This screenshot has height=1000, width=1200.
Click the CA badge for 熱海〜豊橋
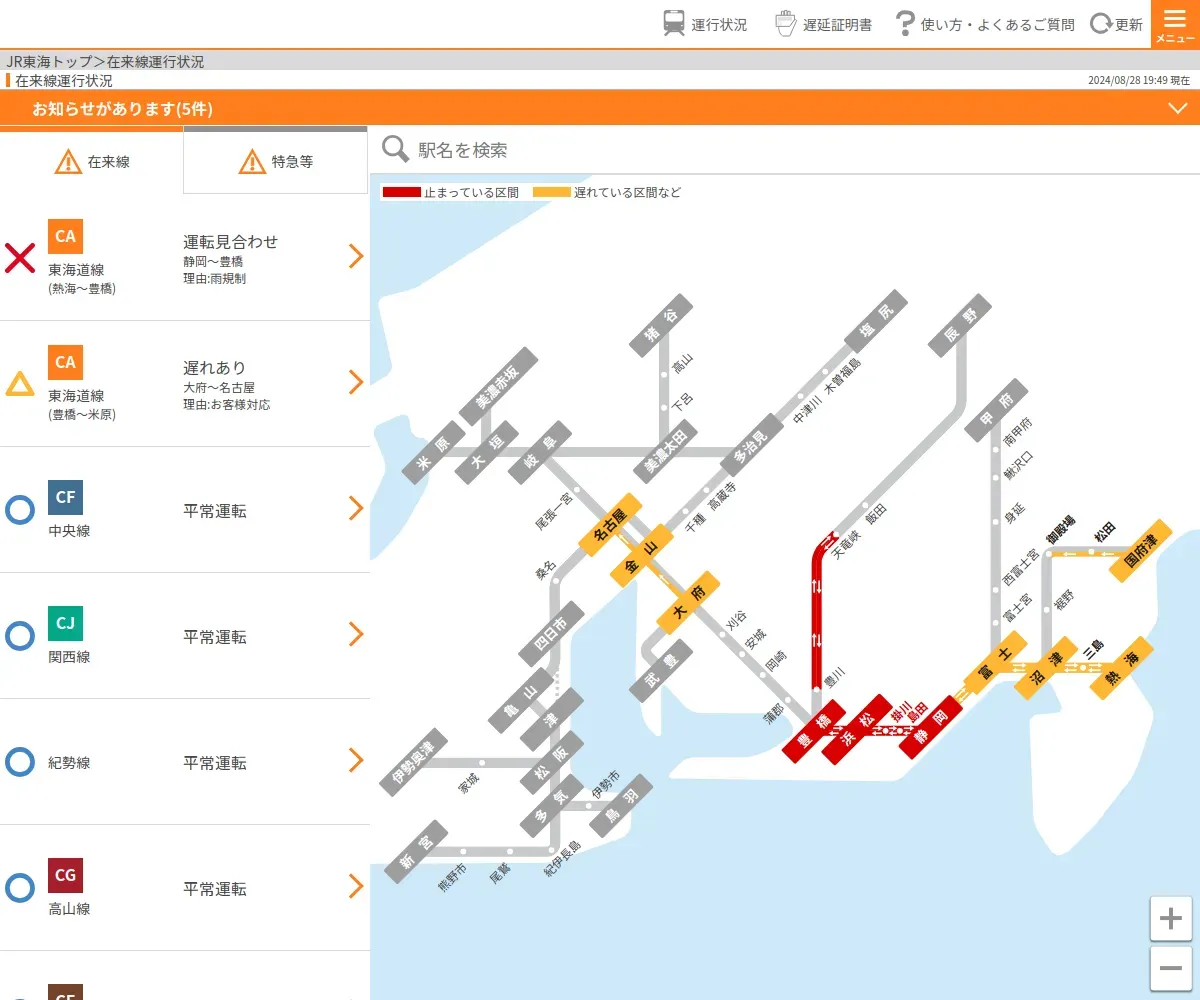pos(65,236)
